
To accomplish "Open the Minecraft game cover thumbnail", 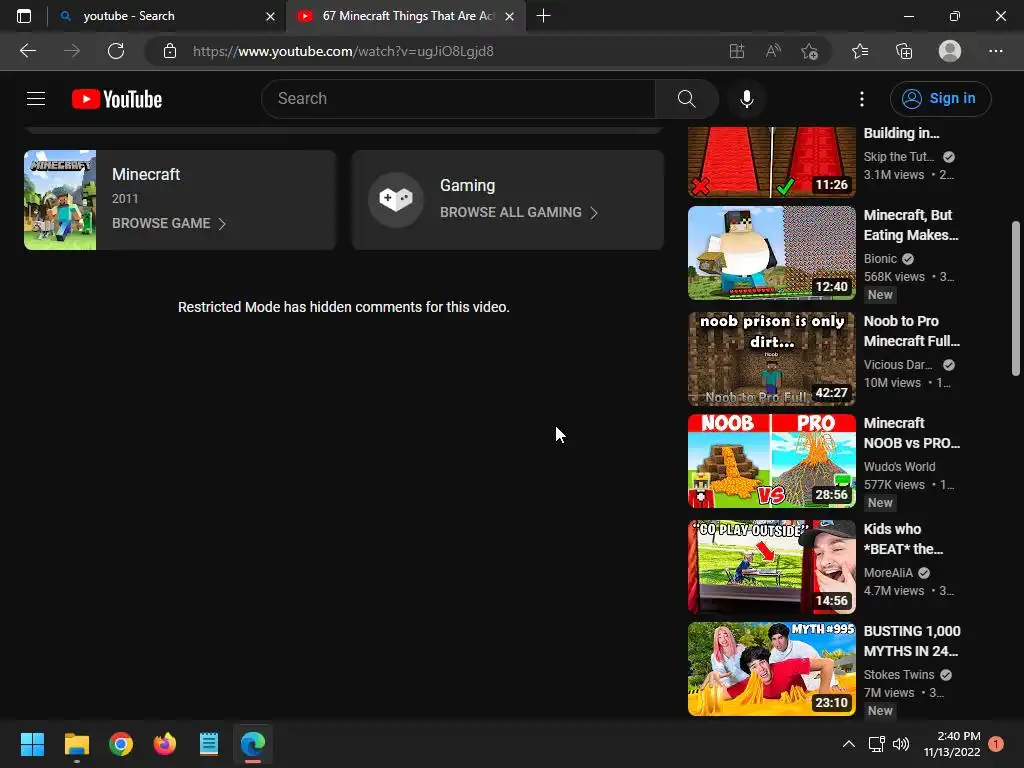I will 60,200.
